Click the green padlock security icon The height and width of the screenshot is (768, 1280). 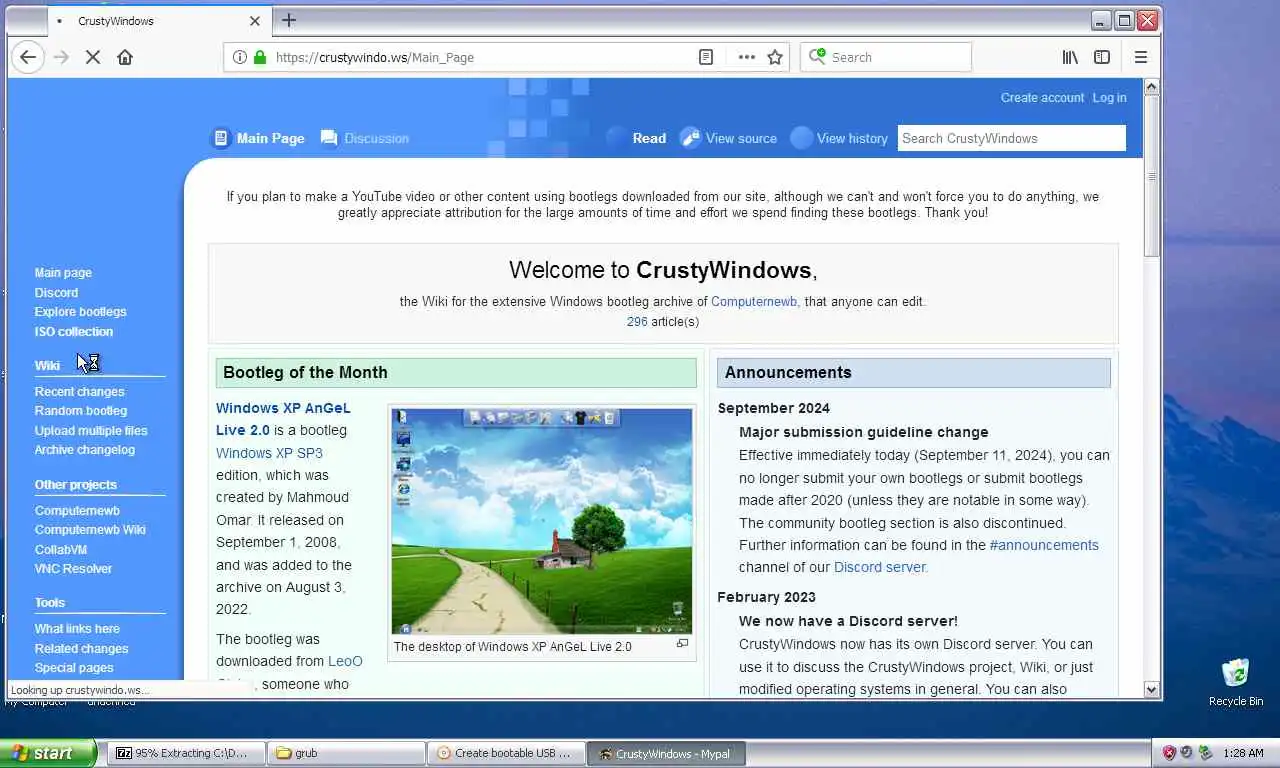pyautogui.click(x=260, y=57)
